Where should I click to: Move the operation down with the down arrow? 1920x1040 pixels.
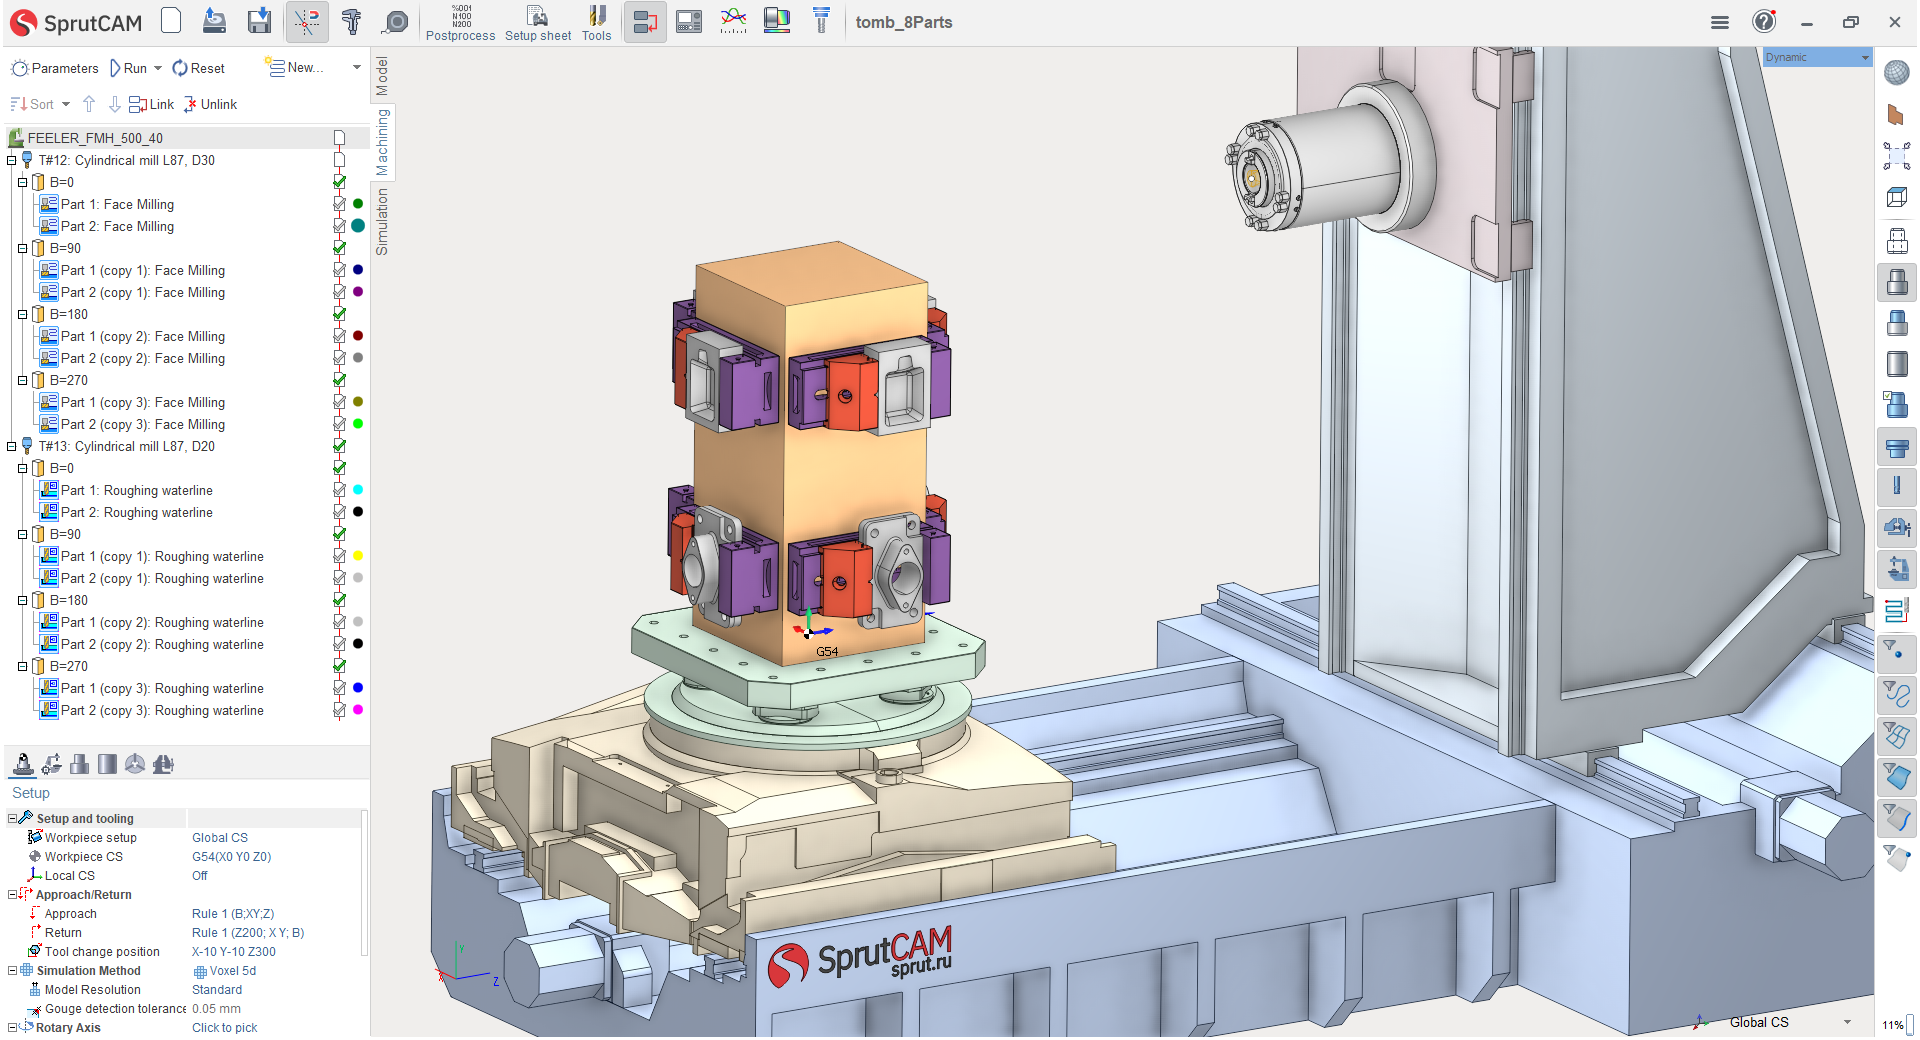[x=114, y=104]
